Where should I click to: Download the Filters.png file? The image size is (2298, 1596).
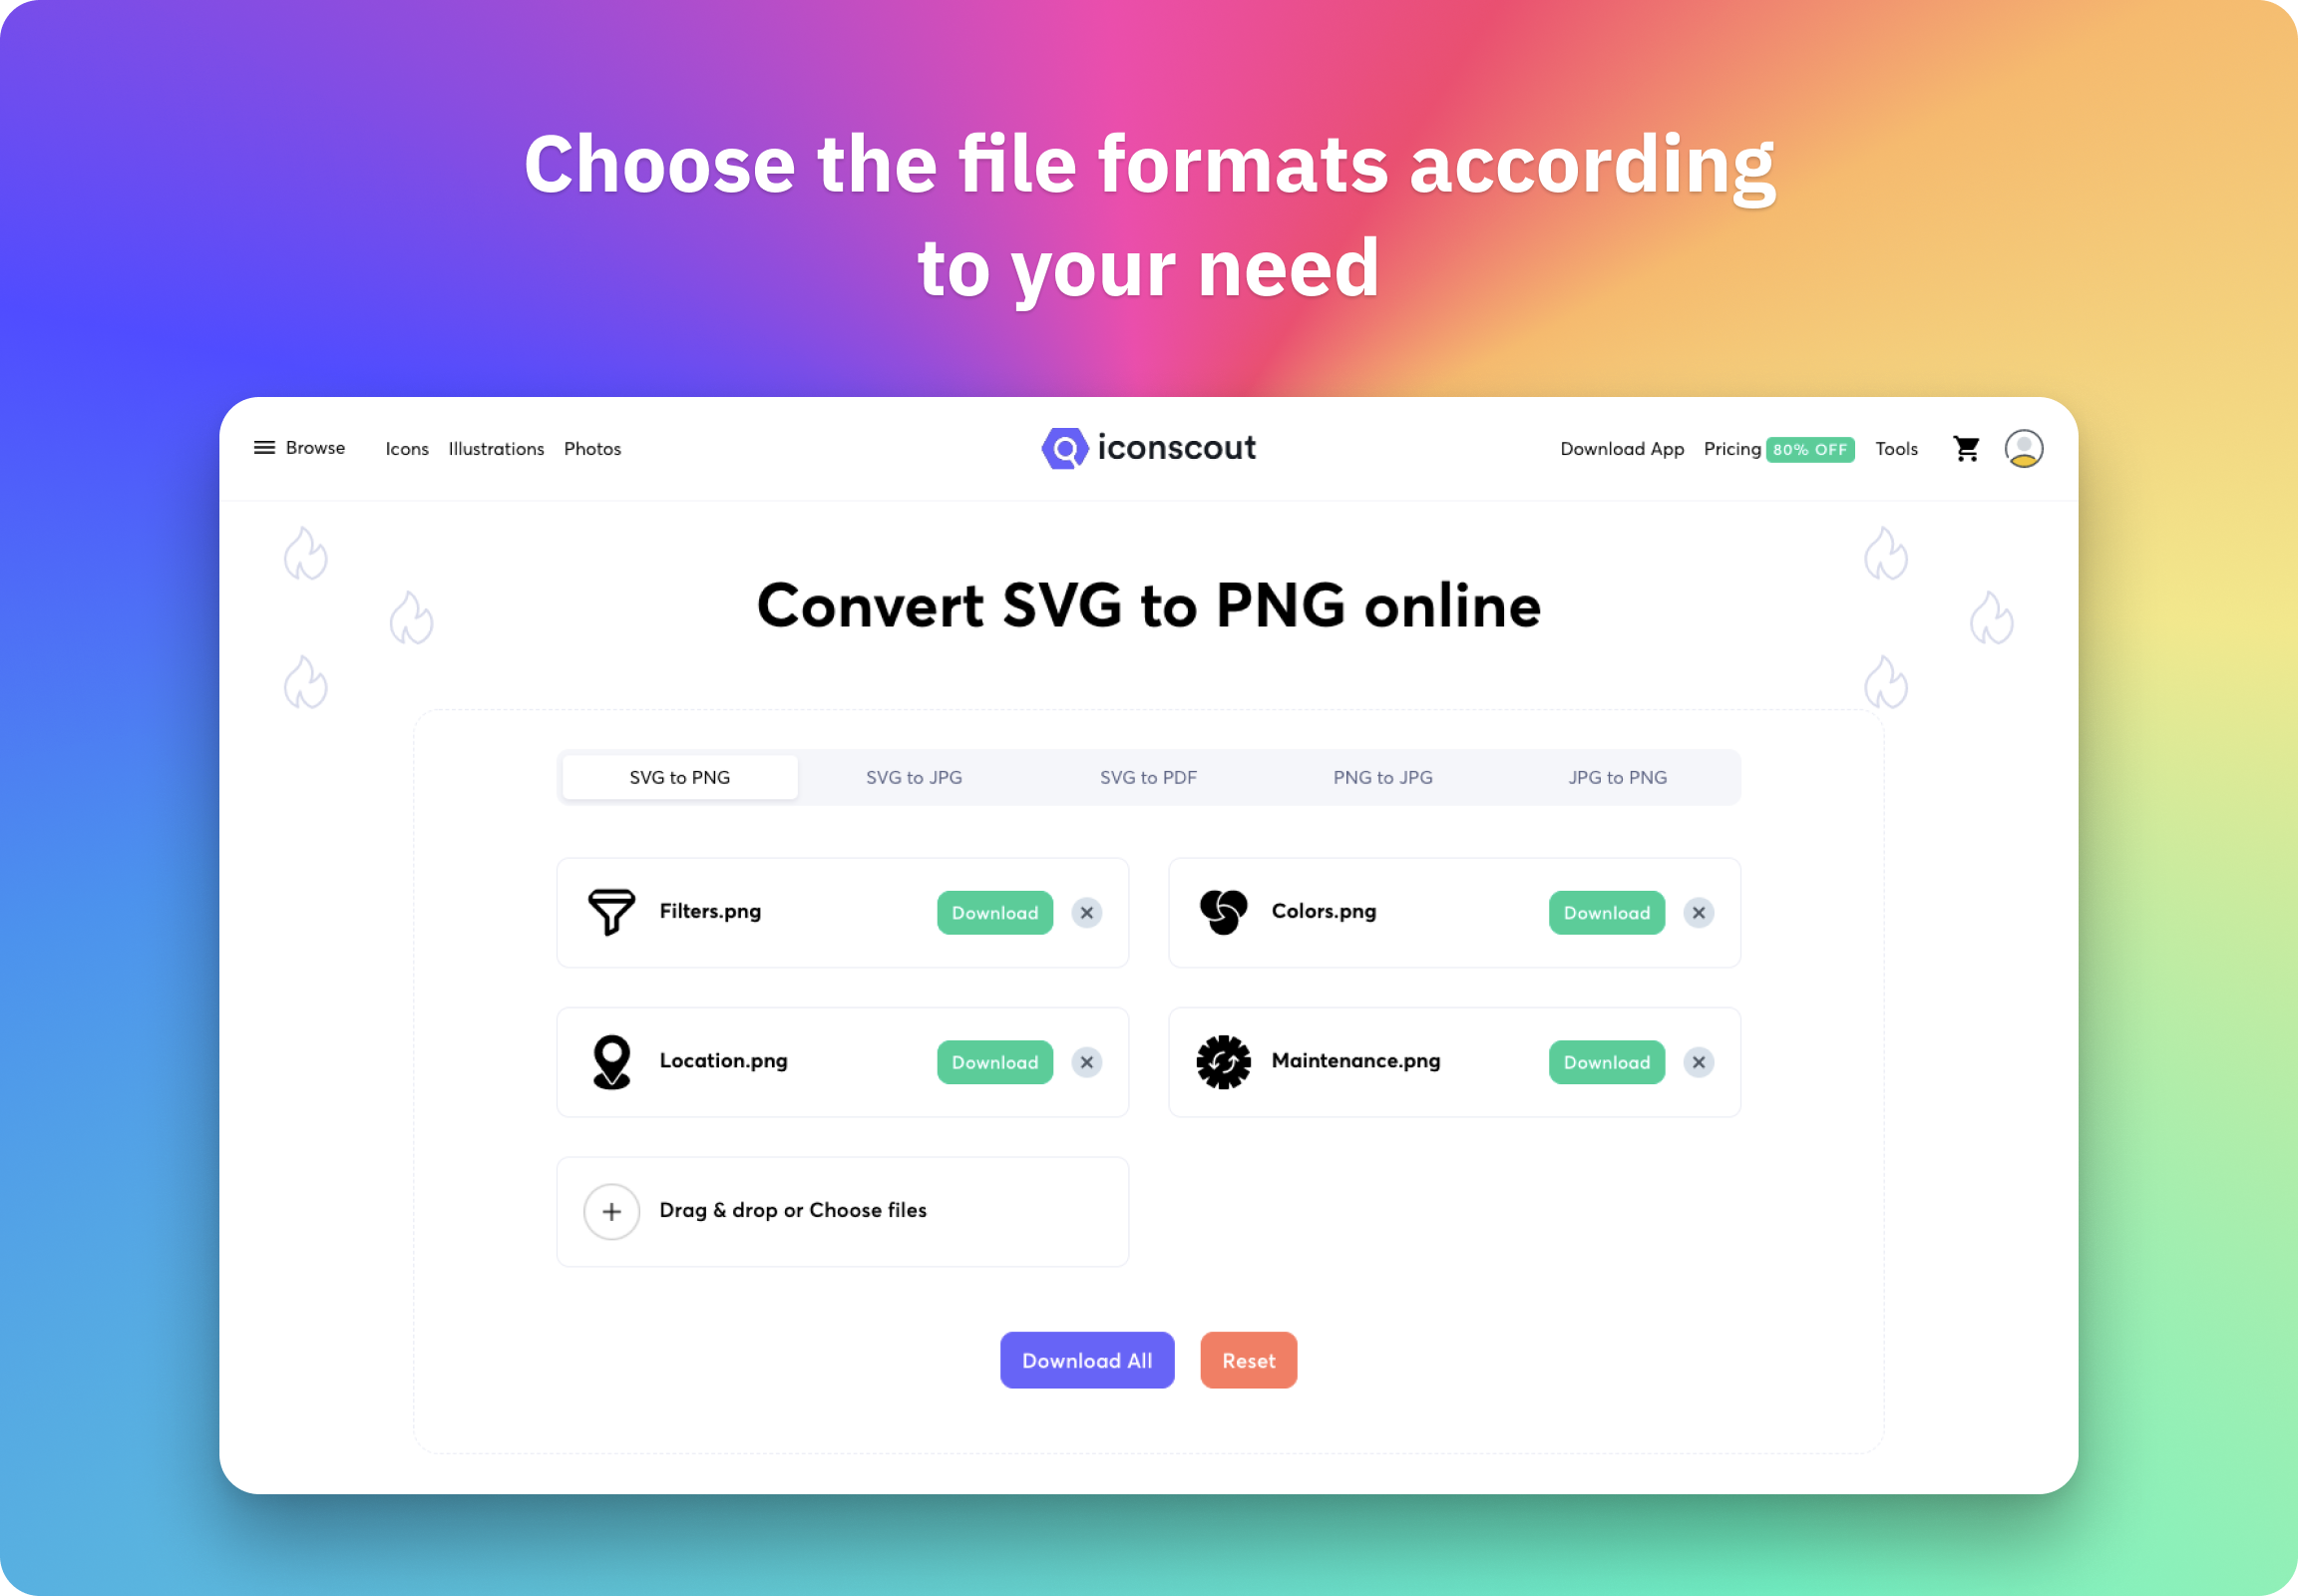[993, 912]
